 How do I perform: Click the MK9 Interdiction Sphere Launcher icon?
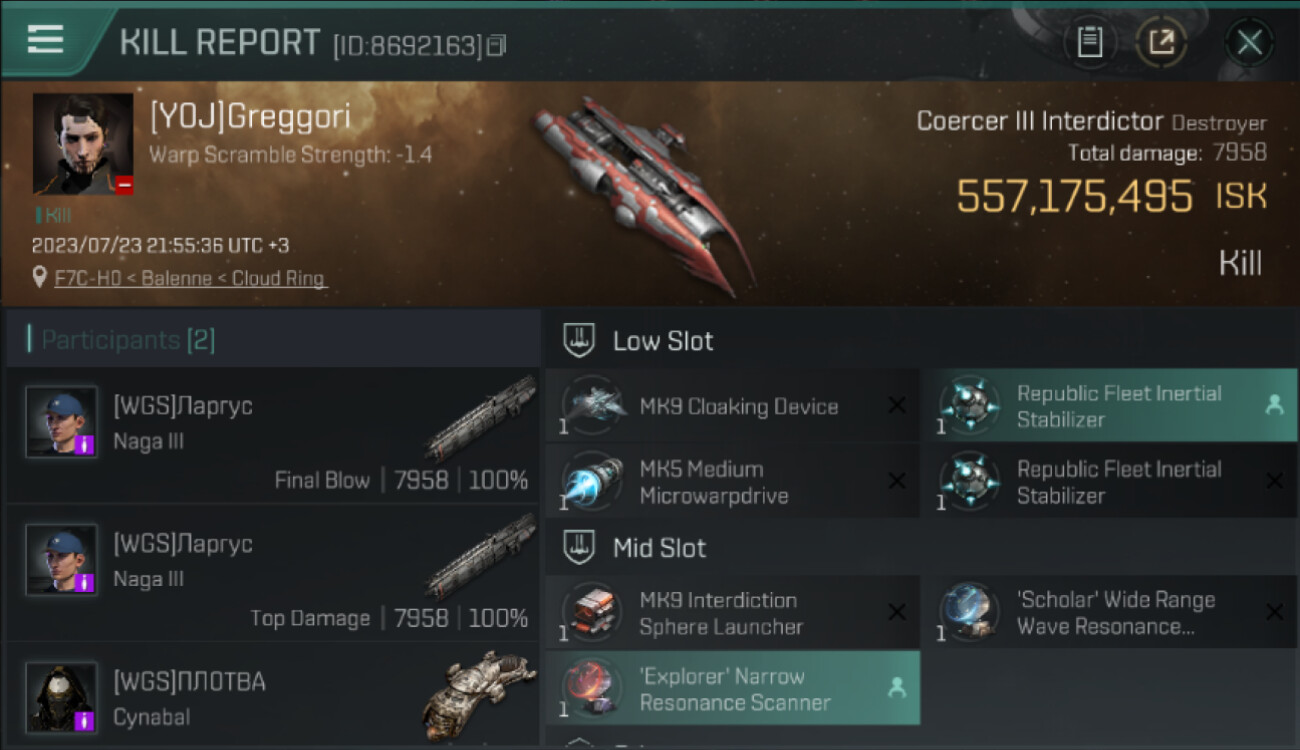(x=593, y=612)
